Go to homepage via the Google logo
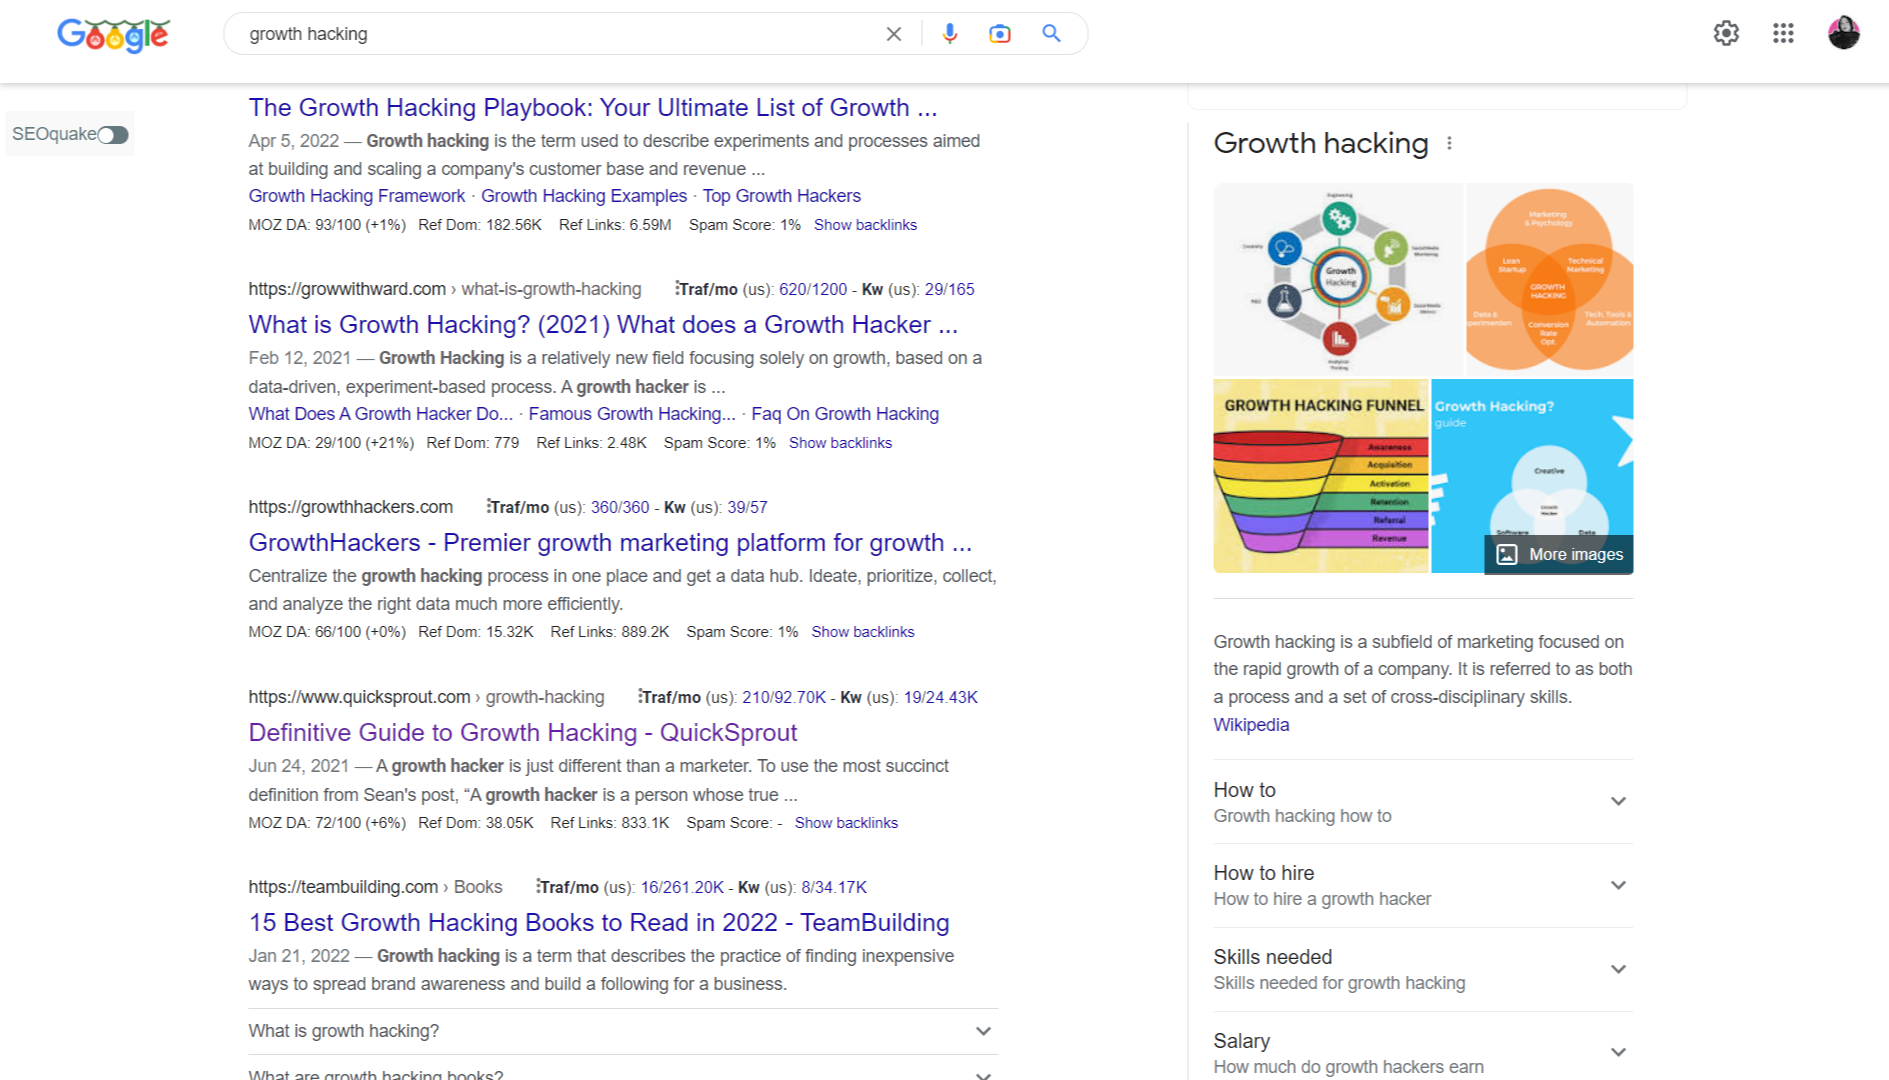The image size is (1889, 1080). 113,34
